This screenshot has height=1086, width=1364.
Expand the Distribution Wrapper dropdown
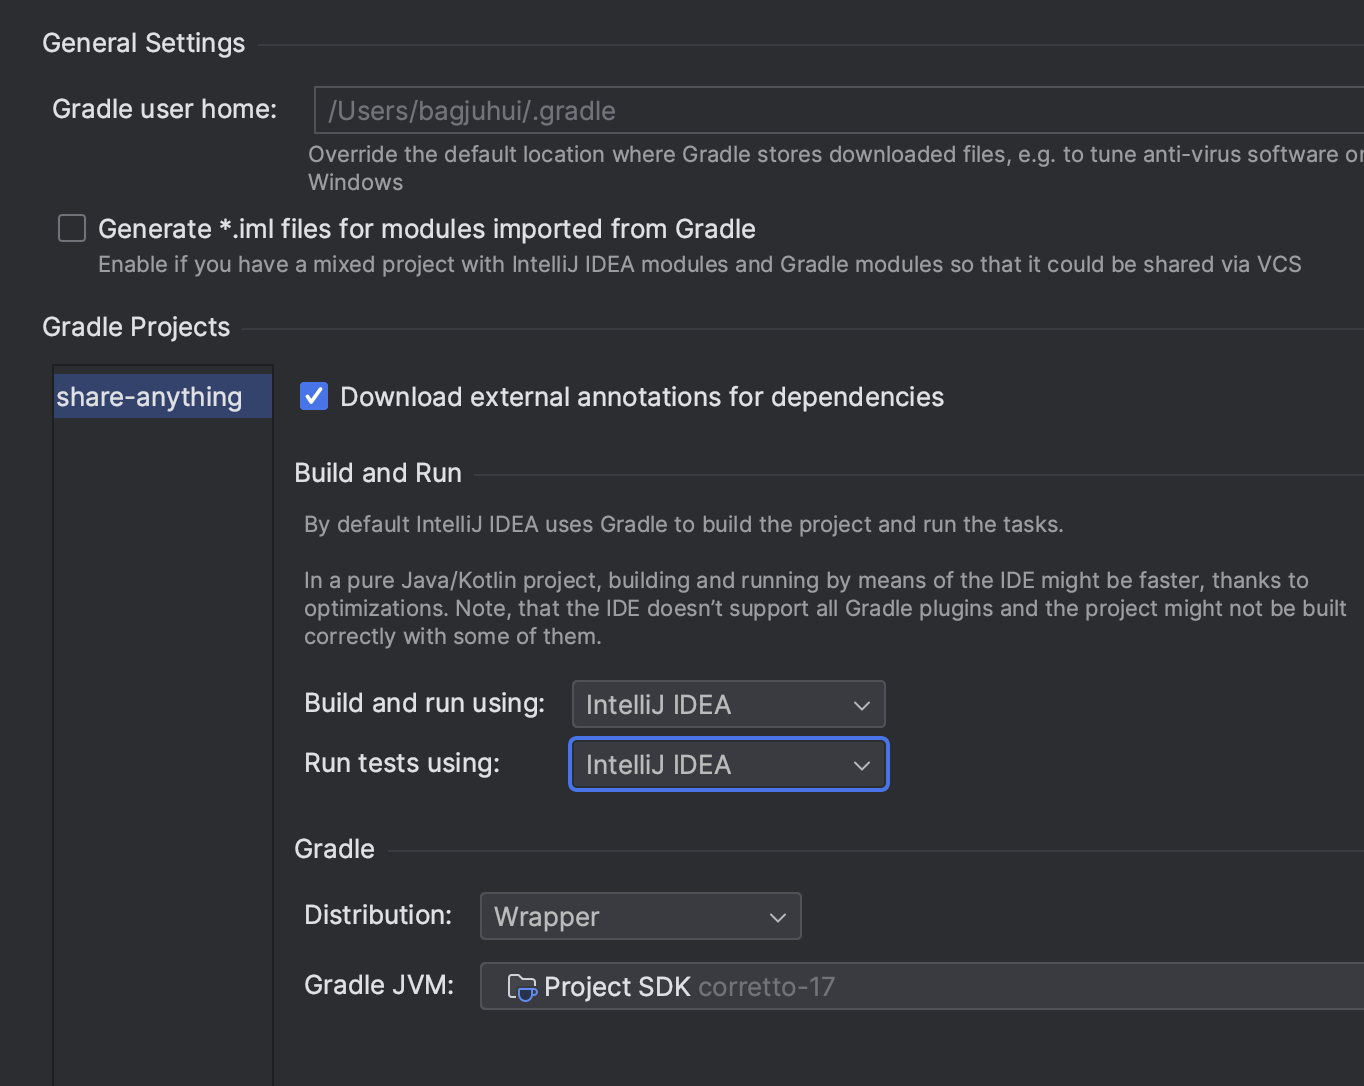[x=640, y=917]
